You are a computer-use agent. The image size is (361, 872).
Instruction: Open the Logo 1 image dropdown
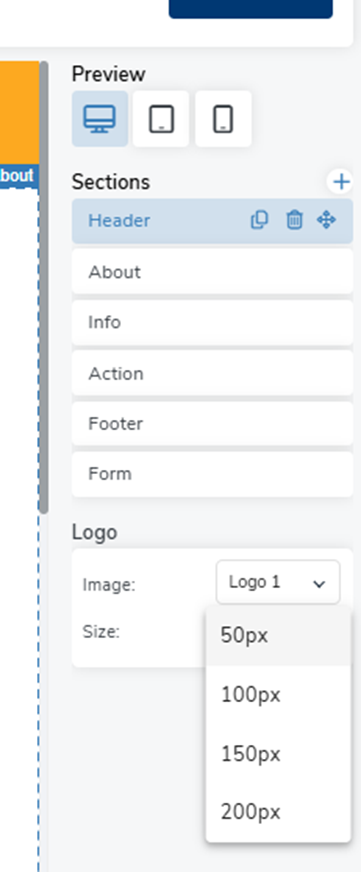click(x=278, y=582)
